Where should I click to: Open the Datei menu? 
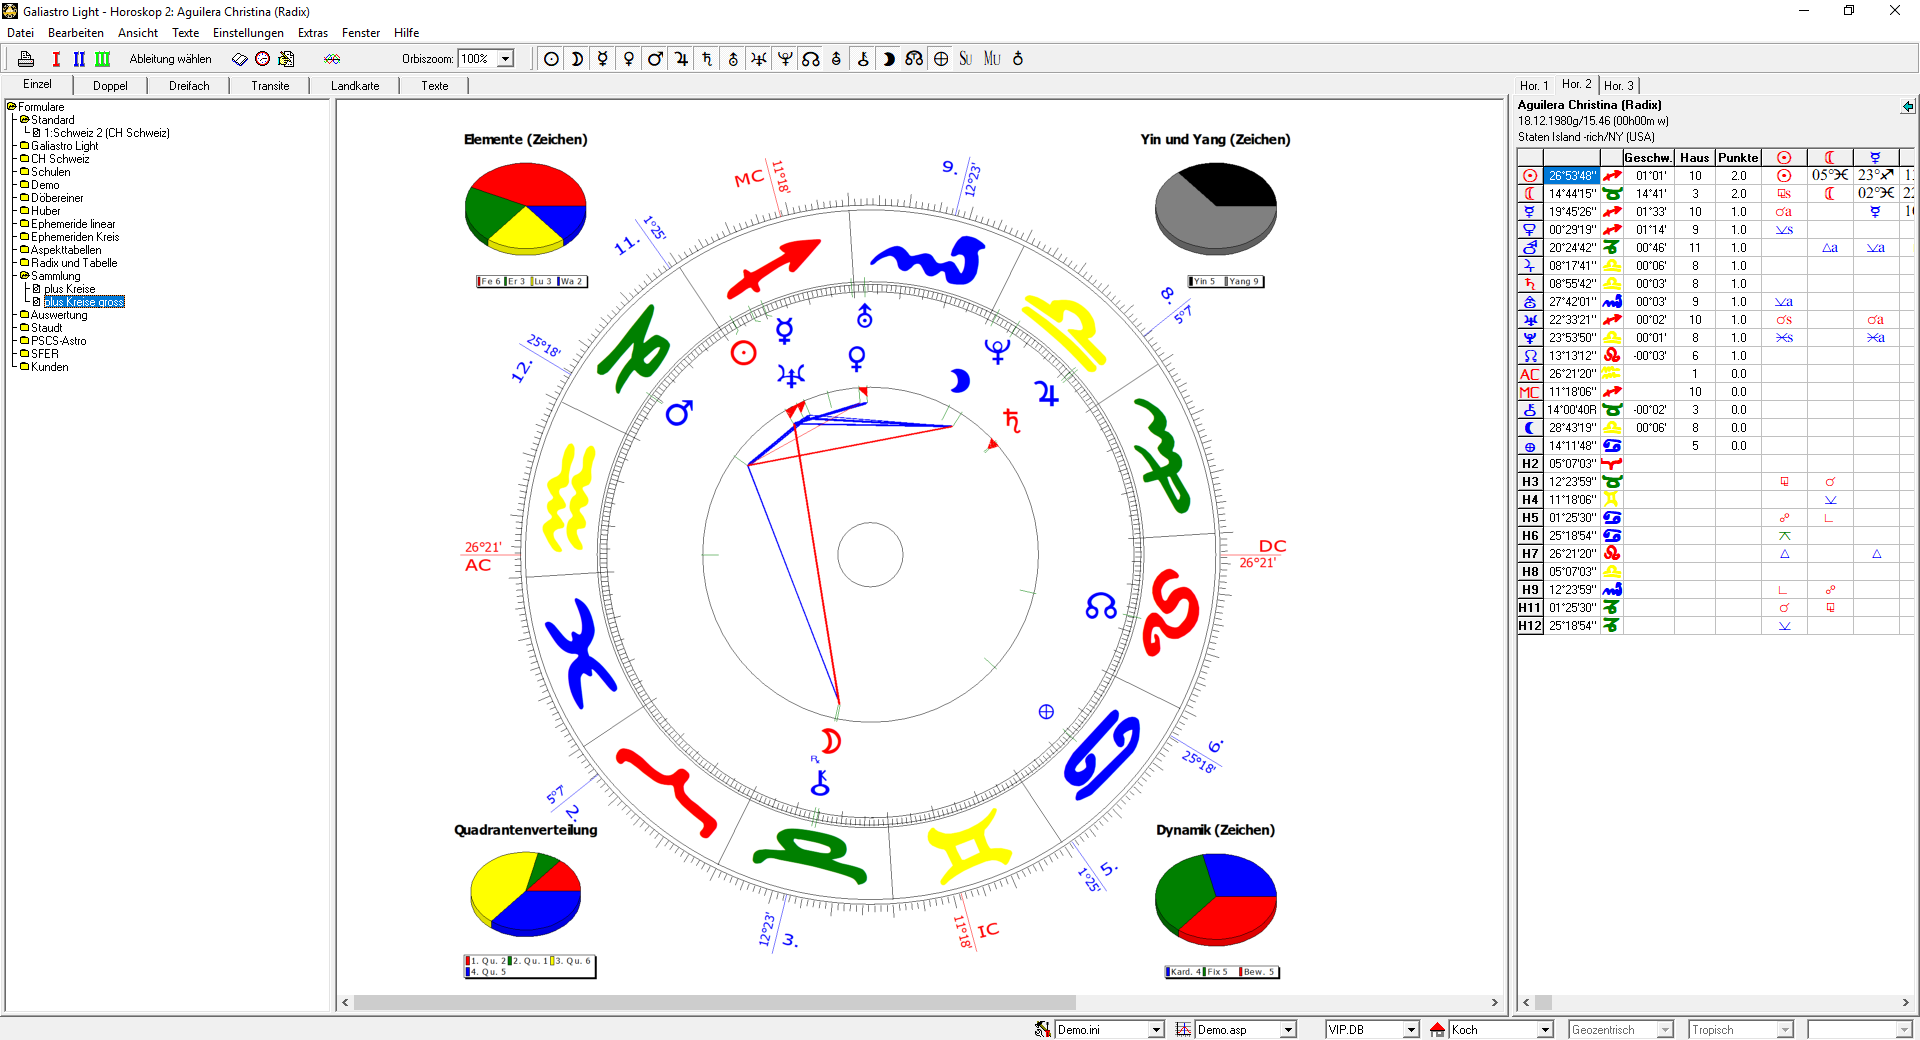(20, 33)
